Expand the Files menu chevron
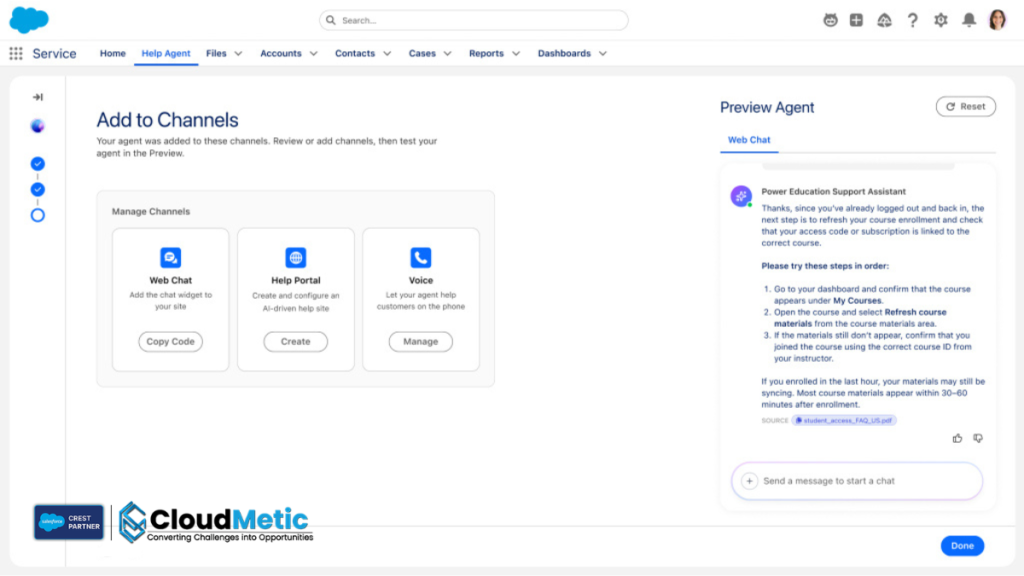Screen dimensions: 1024x576 coord(238,54)
